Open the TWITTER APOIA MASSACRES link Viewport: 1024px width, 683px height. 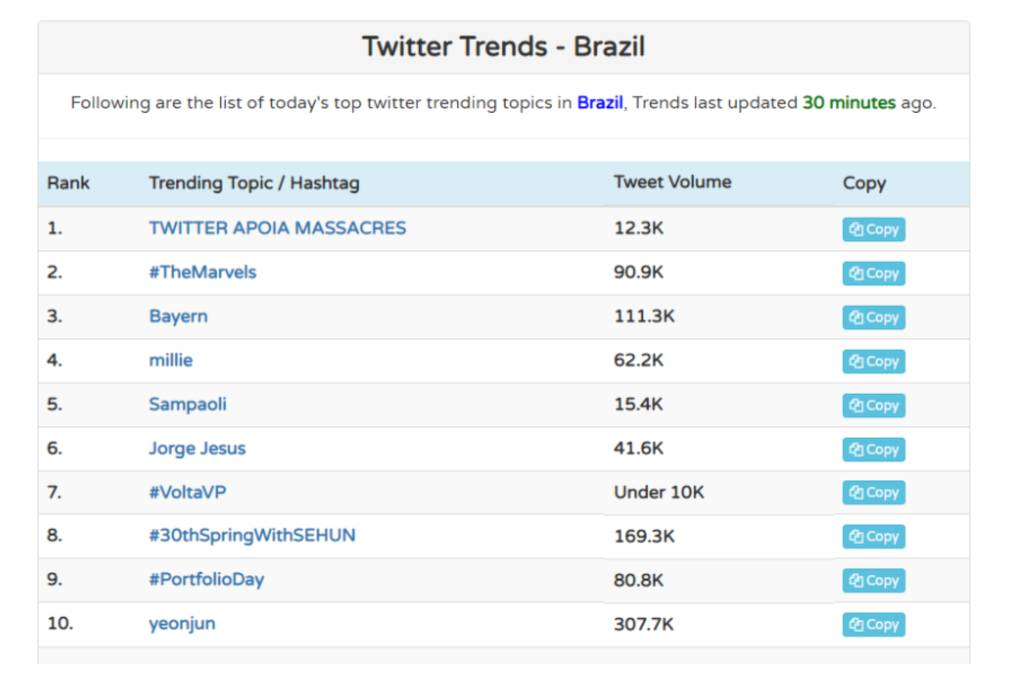click(277, 228)
